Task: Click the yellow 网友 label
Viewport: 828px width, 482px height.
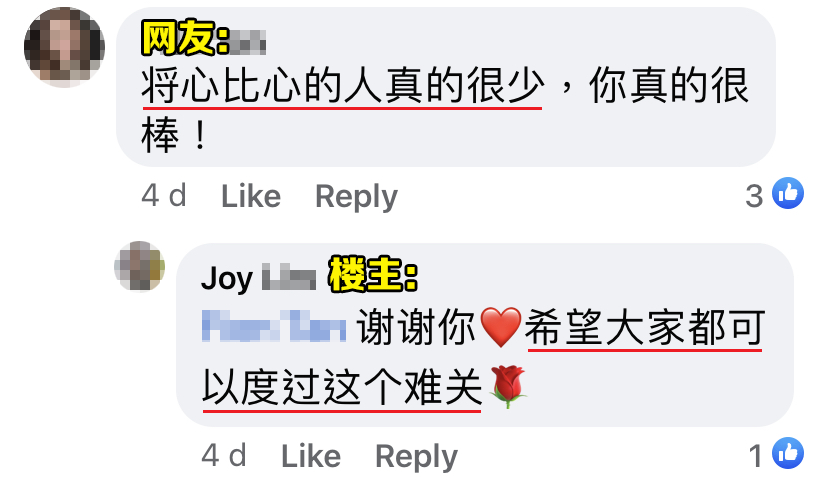Action: coord(185,37)
